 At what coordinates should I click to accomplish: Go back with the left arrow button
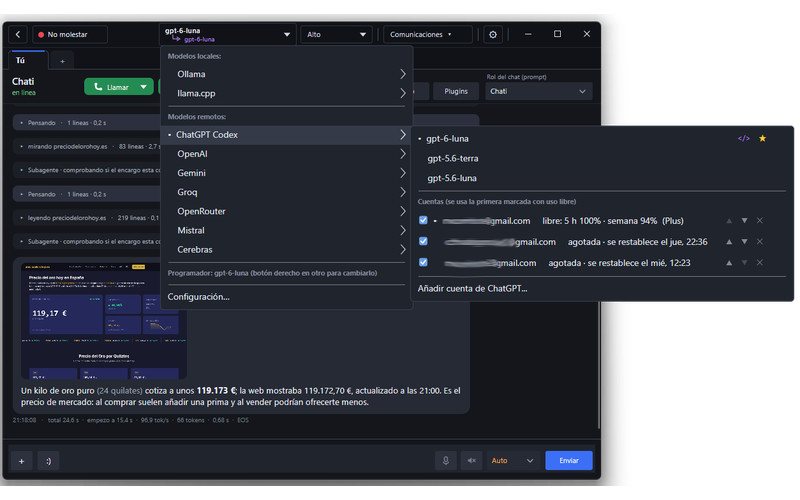(18, 34)
